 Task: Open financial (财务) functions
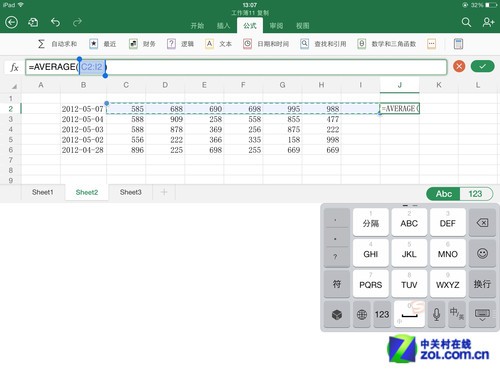[142, 44]
